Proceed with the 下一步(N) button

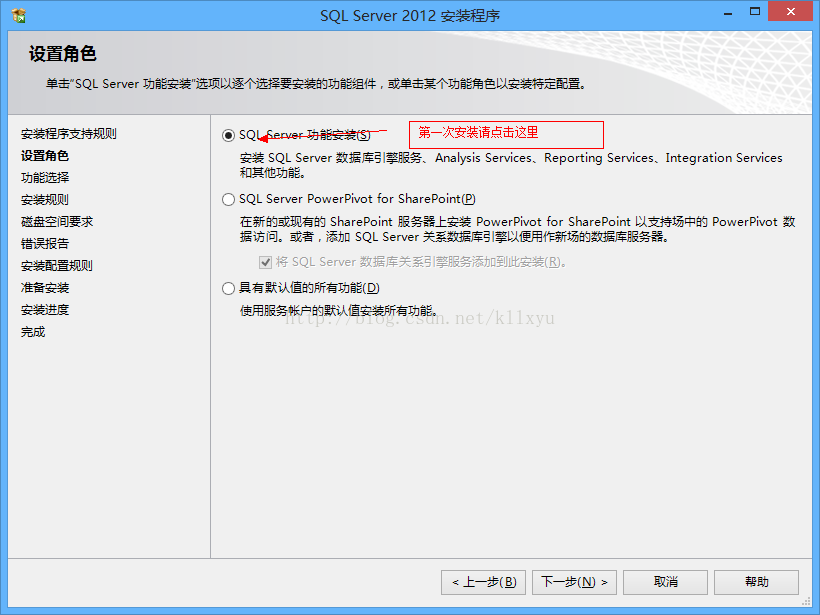[x=574, y=582]
